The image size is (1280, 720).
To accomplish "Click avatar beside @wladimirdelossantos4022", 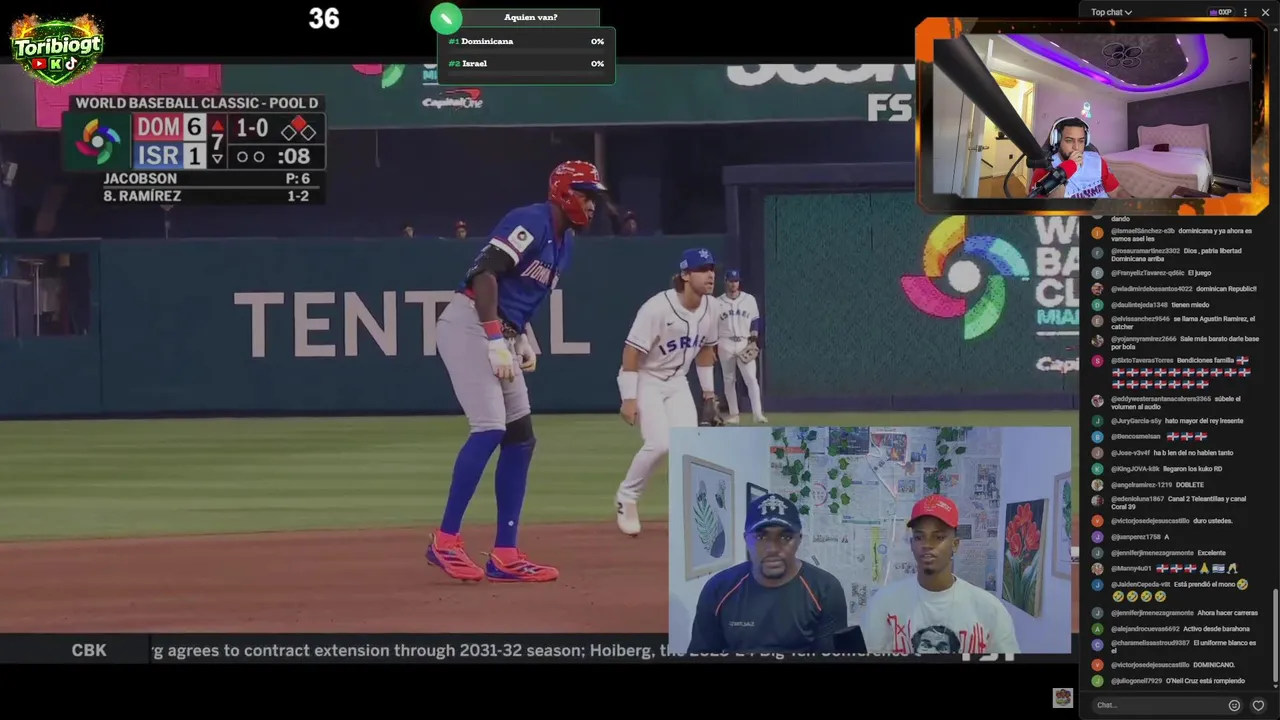I will click(1097, 289).
